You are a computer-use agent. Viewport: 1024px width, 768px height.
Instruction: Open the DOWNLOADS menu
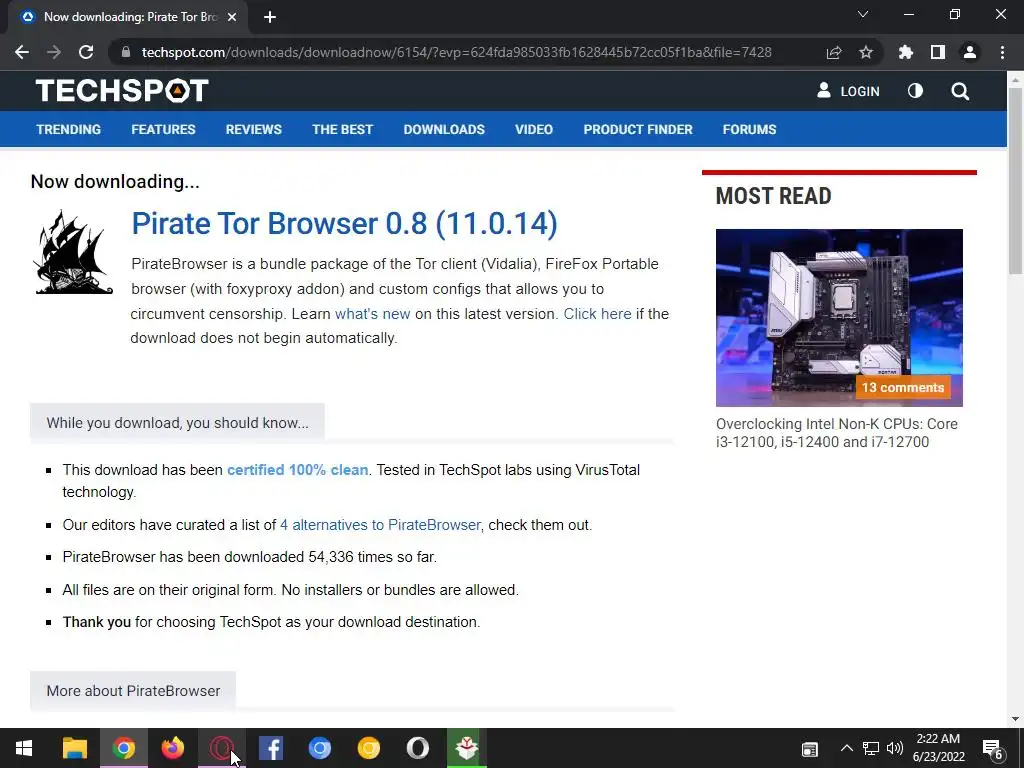[444, 129]
